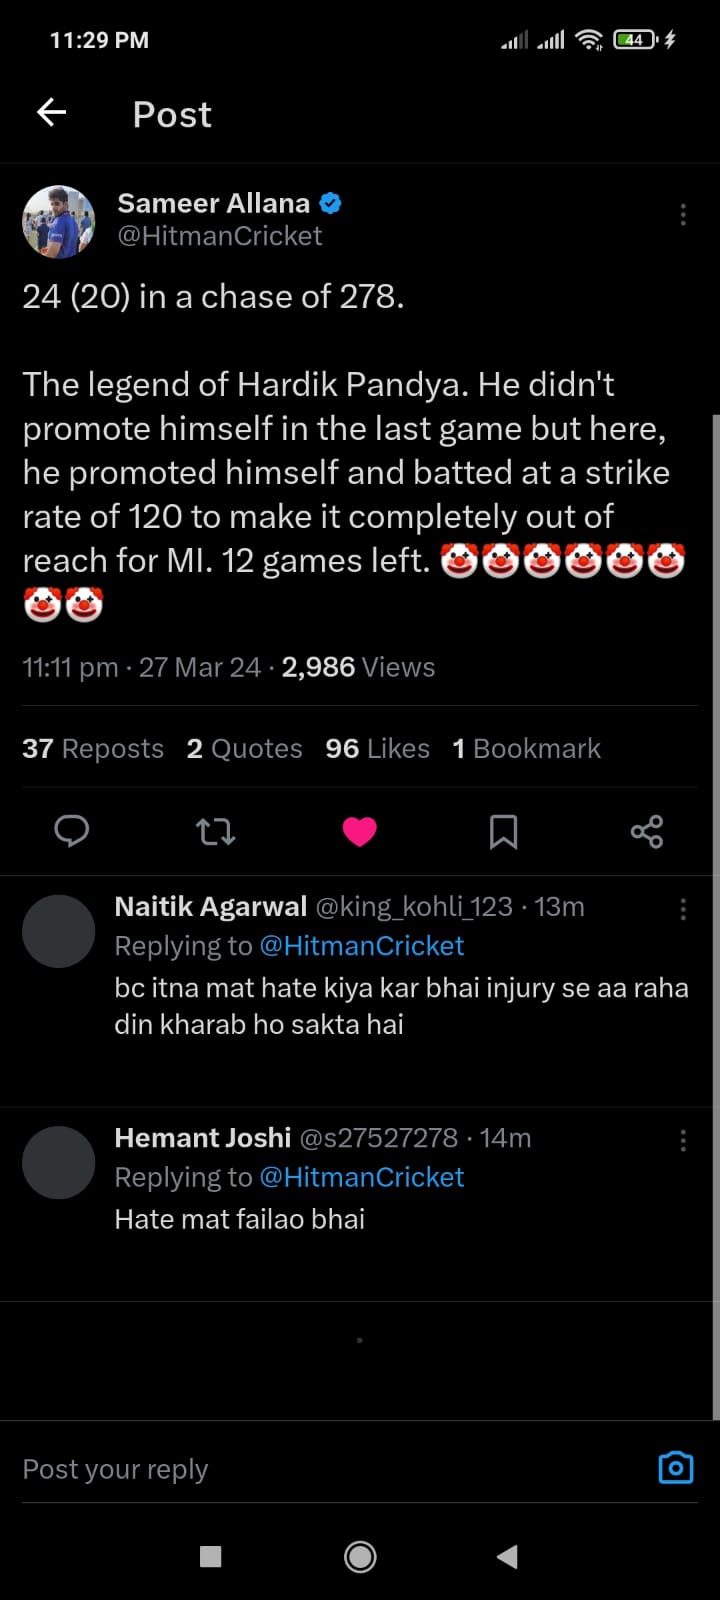Open camera icon in reply bar
The image size is (720, 1600).
676,1467
